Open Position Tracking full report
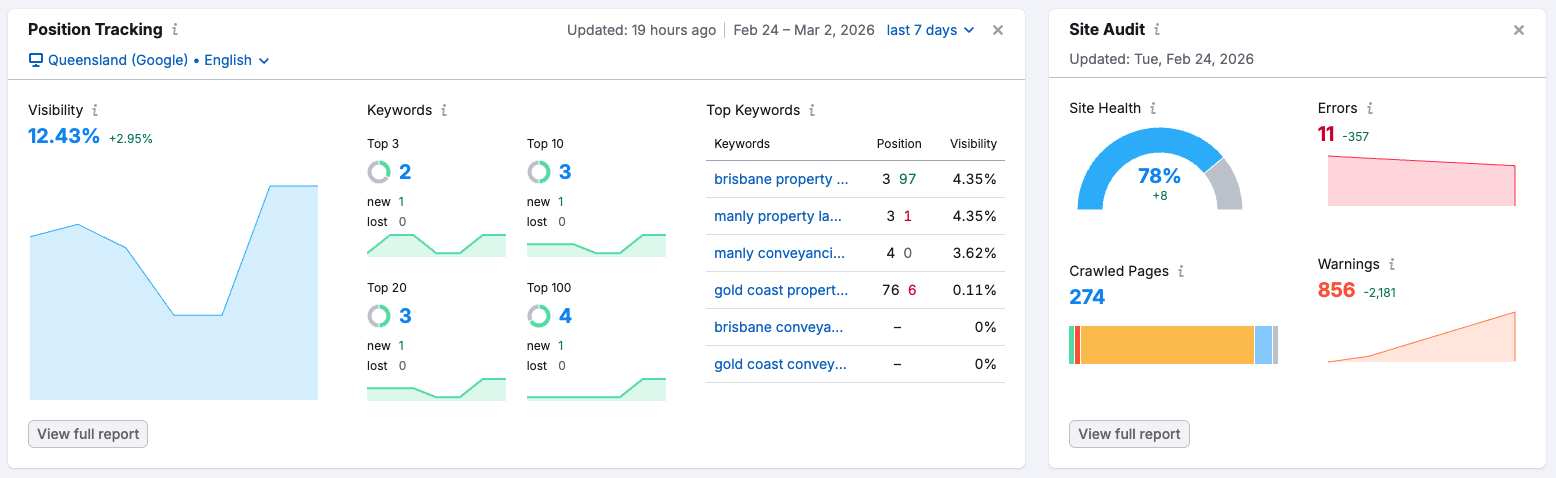 [88, 434]
